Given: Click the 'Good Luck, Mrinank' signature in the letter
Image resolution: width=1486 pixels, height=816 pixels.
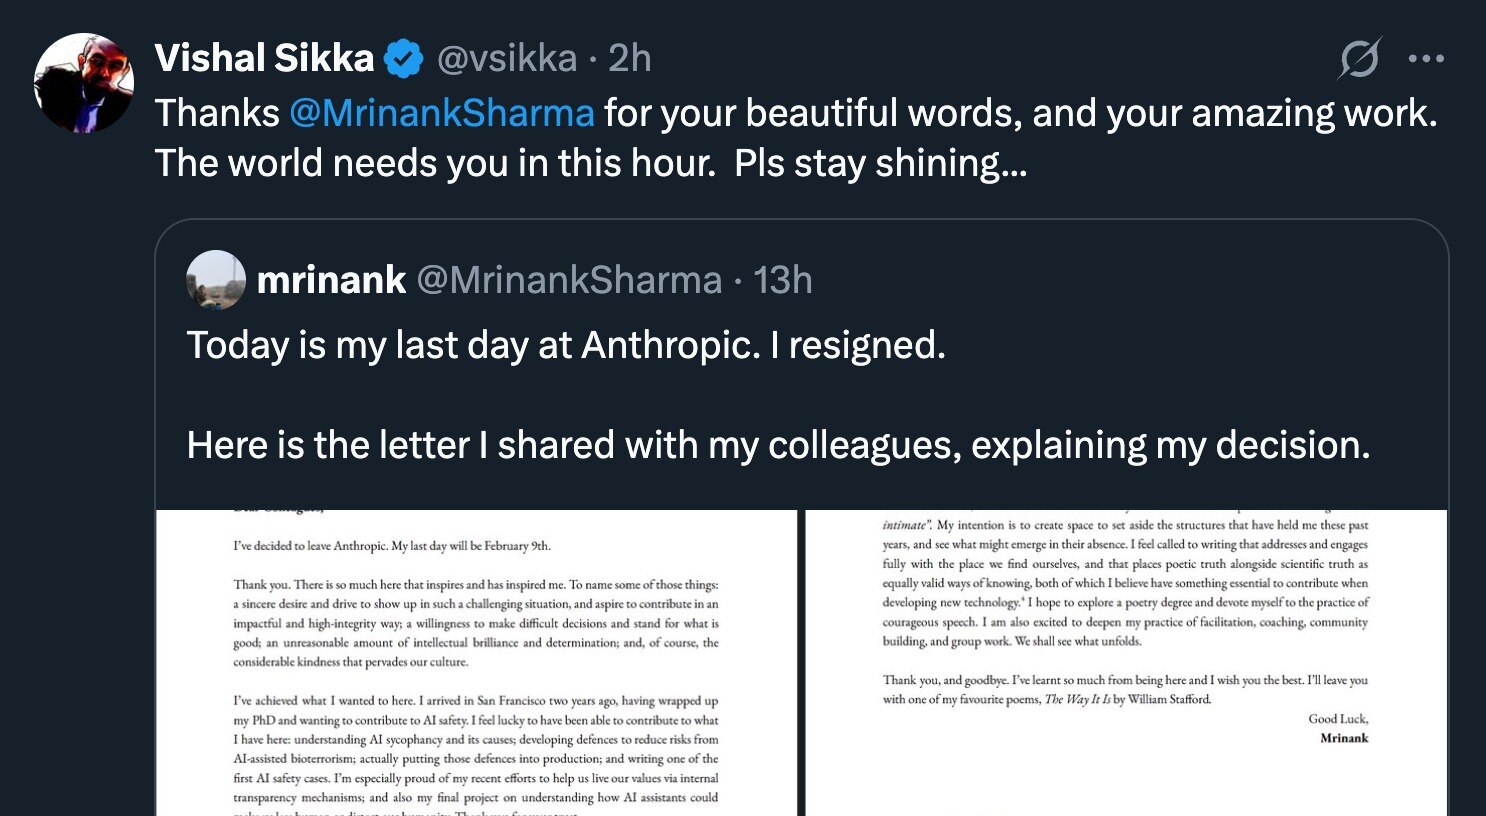Looking at the screenshot, I should click(x=1338, y=729).
